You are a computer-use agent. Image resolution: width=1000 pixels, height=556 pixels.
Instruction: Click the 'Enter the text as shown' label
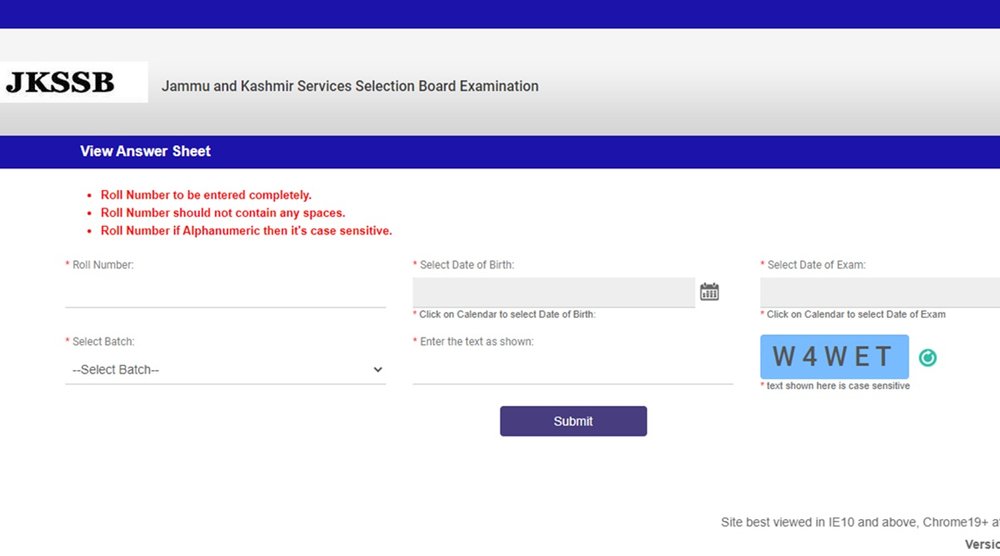point(476,342)
